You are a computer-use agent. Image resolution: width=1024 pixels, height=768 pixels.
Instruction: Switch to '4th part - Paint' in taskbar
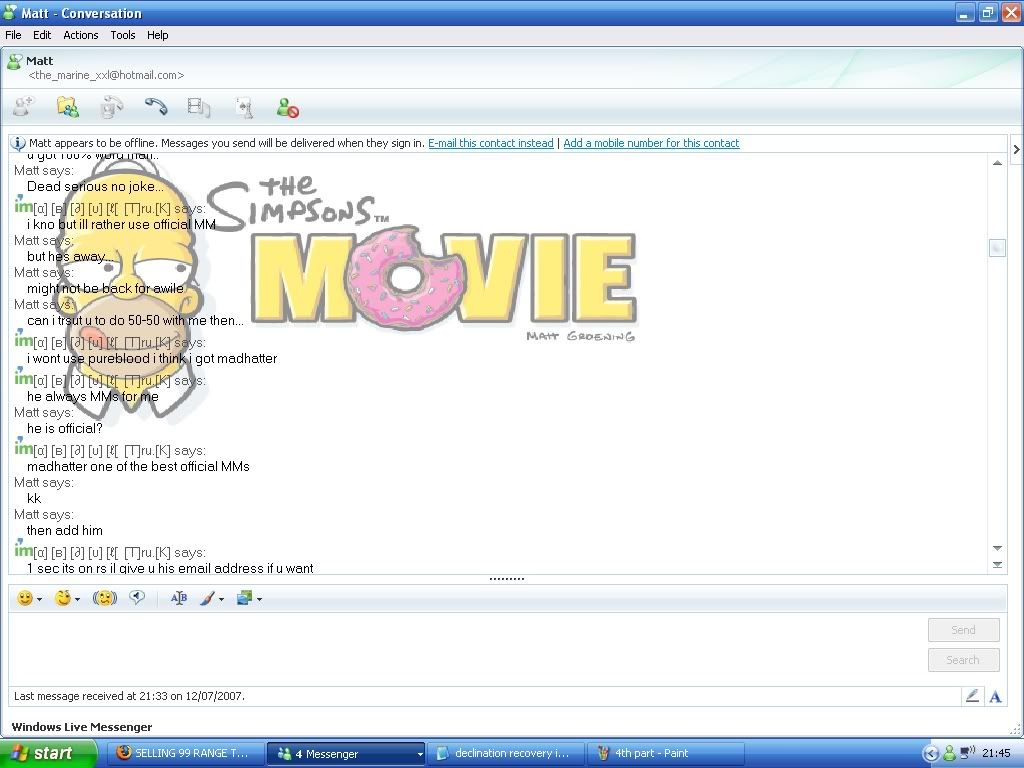point(650,753)
